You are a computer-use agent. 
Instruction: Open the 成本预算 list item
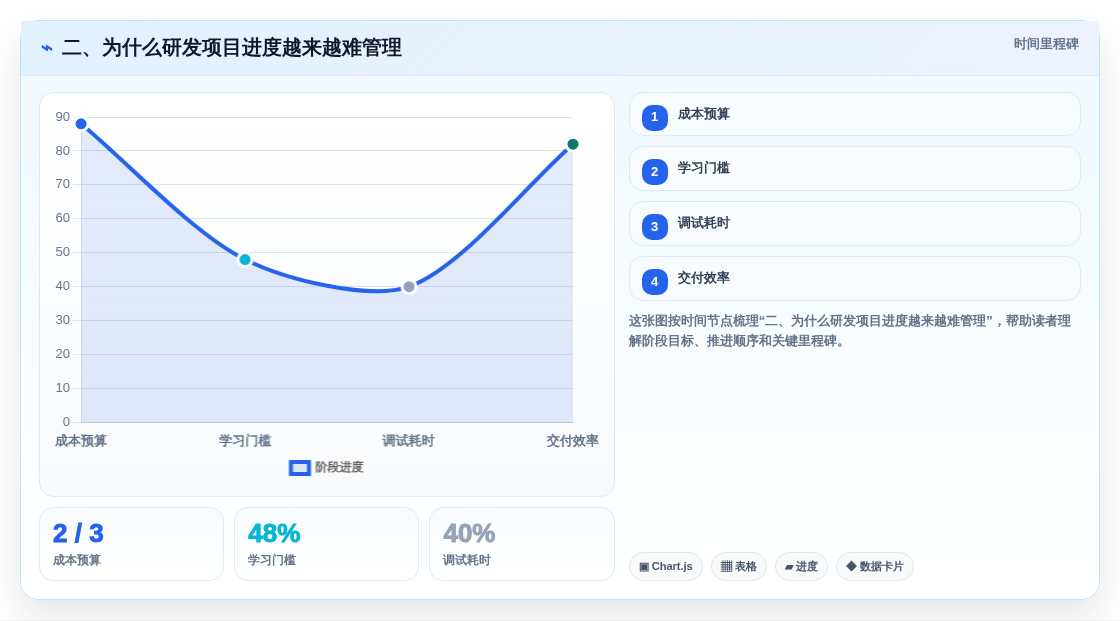coord(854,114)
